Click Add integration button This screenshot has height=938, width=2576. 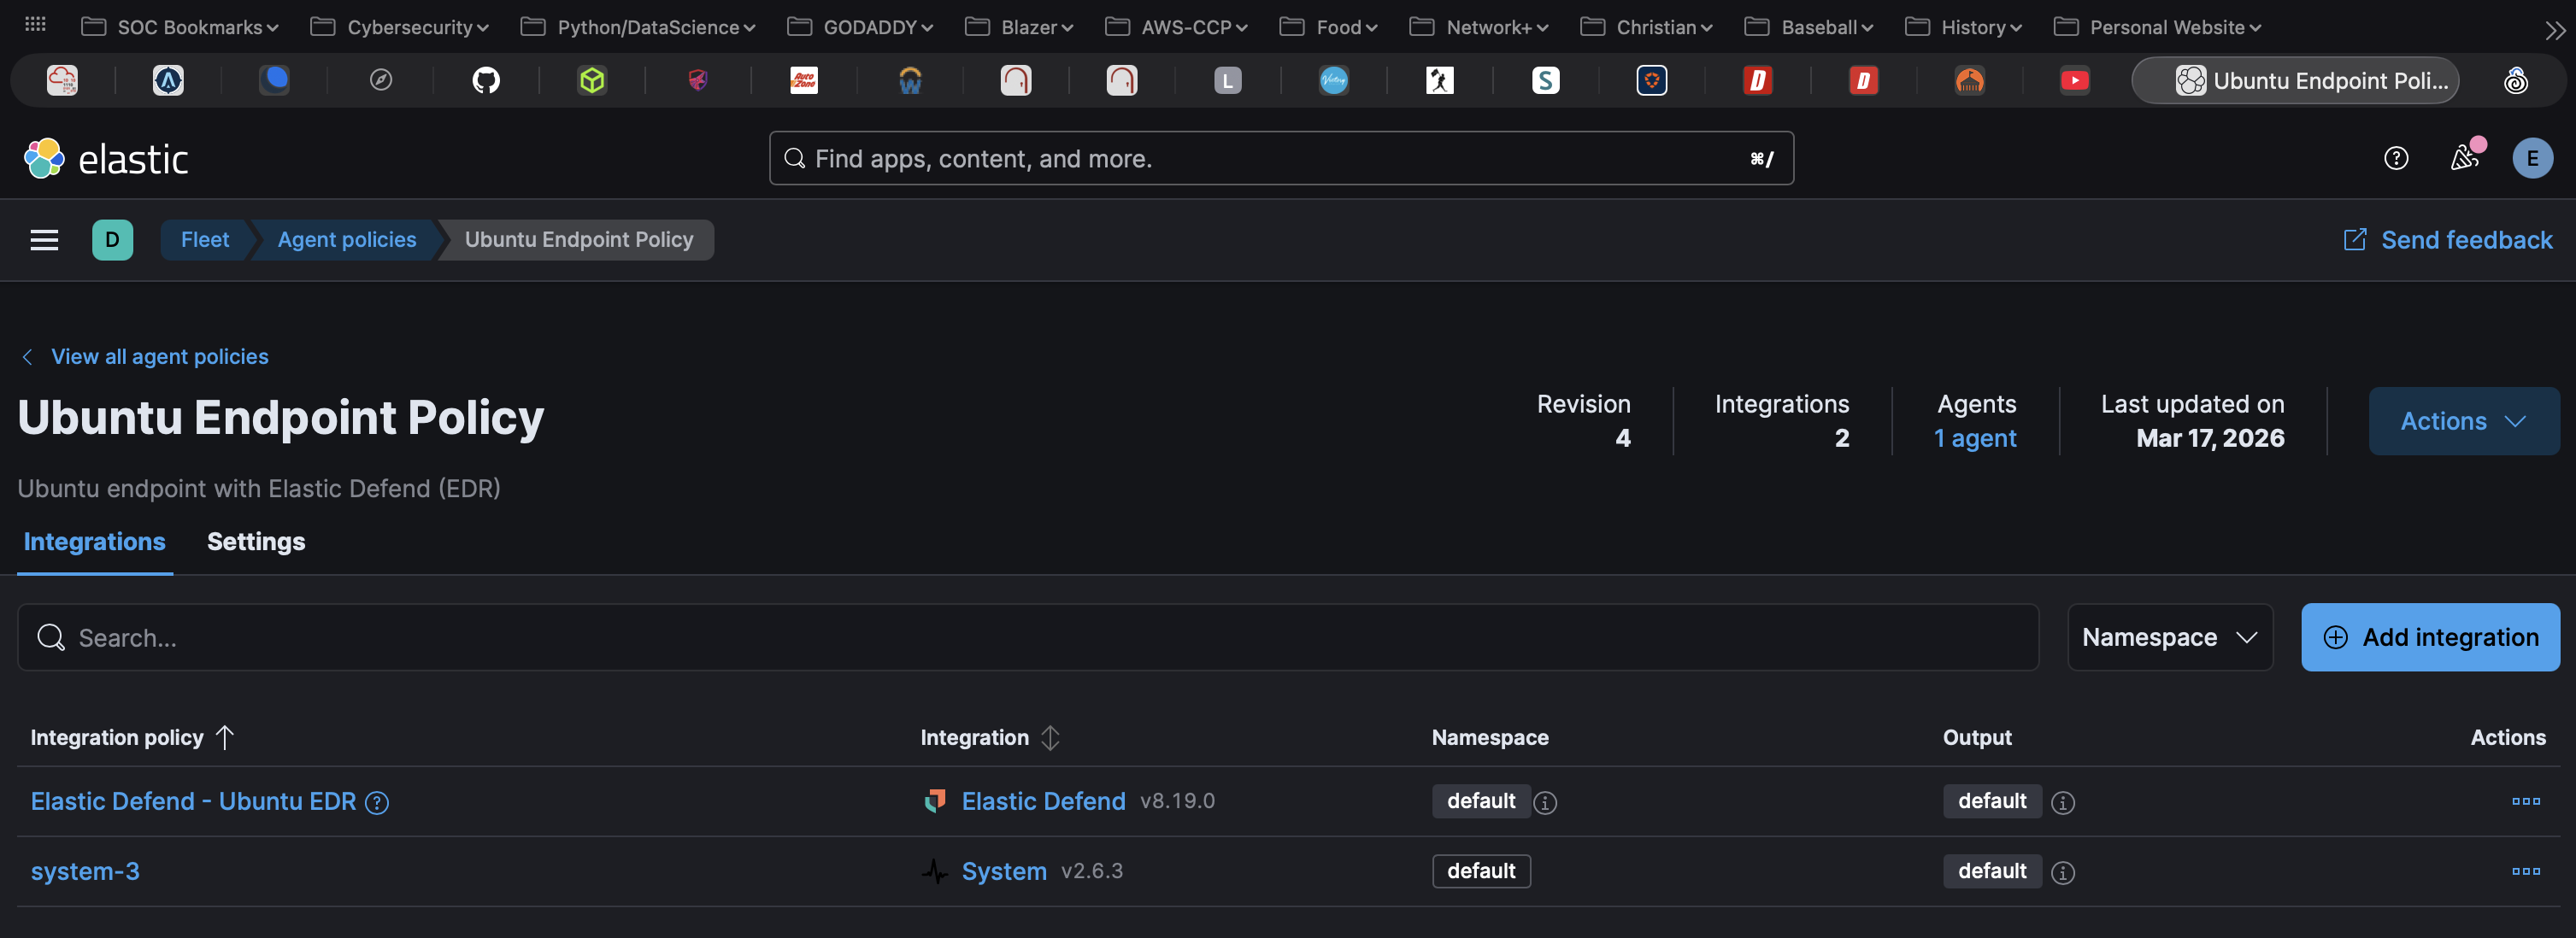tap(2430, 637)
